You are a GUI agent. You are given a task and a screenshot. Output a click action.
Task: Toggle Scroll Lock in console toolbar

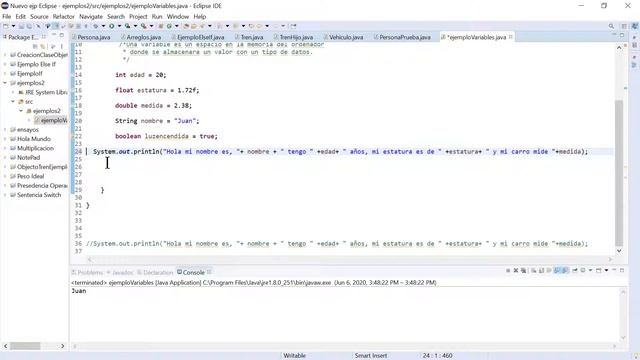point(542,270)
